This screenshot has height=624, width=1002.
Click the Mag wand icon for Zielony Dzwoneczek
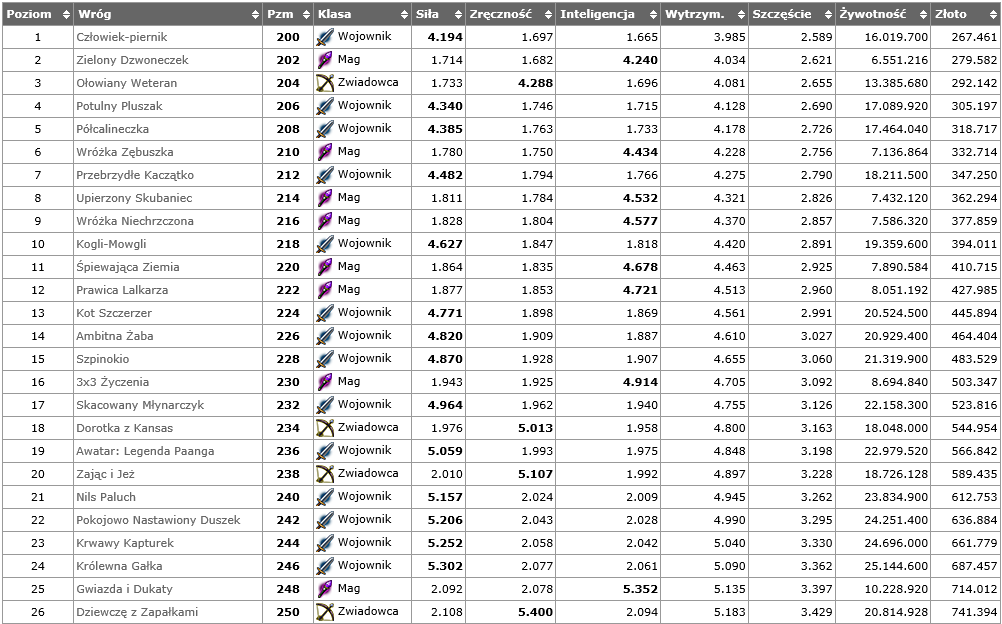325,60
